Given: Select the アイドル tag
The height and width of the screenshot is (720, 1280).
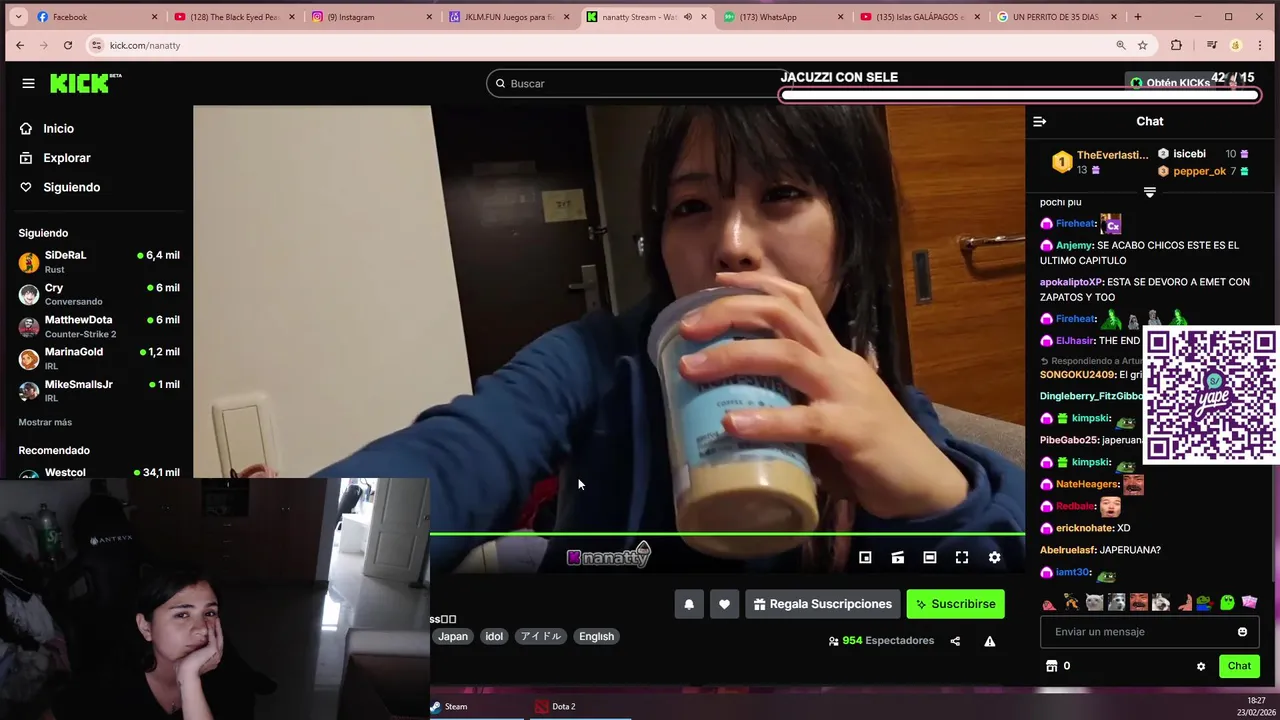Looking at the screenshot, I should tap(540, 636).
